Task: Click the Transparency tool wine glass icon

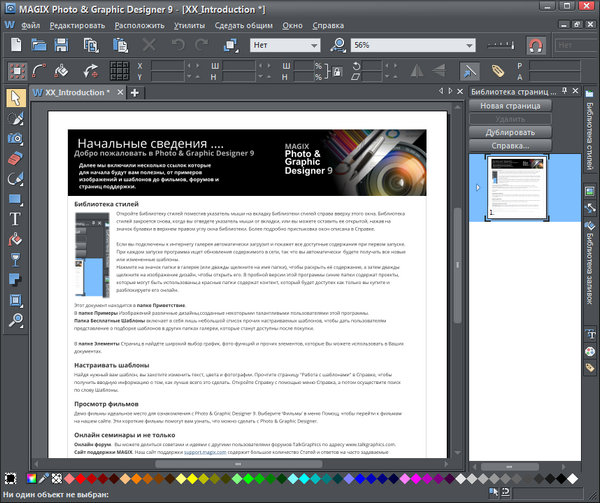Action: pos(15,259)
